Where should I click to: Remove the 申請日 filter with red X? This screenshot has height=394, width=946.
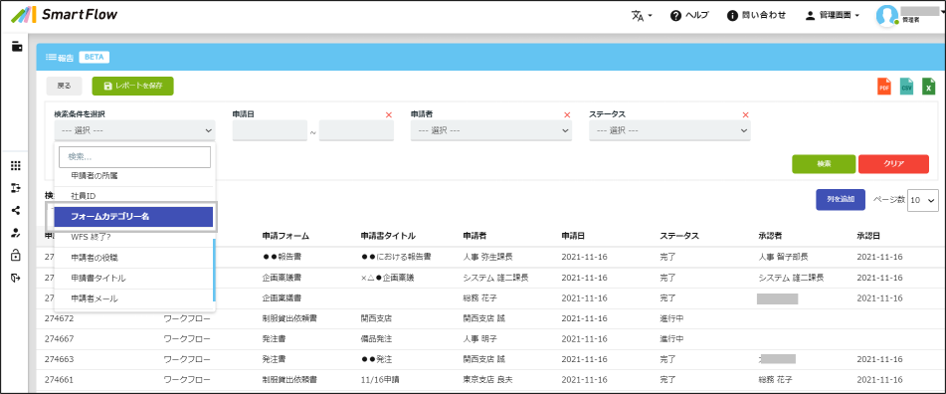click(389, 115)
